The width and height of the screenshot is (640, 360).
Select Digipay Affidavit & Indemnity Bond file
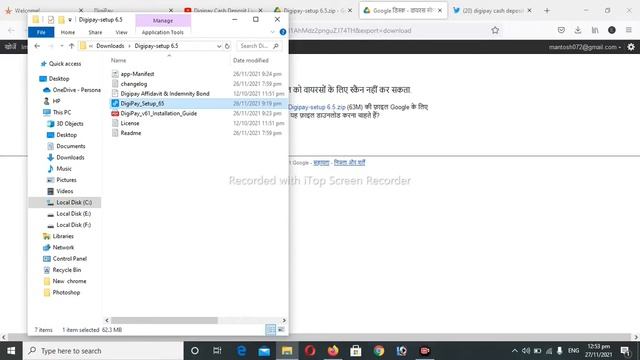165,93
